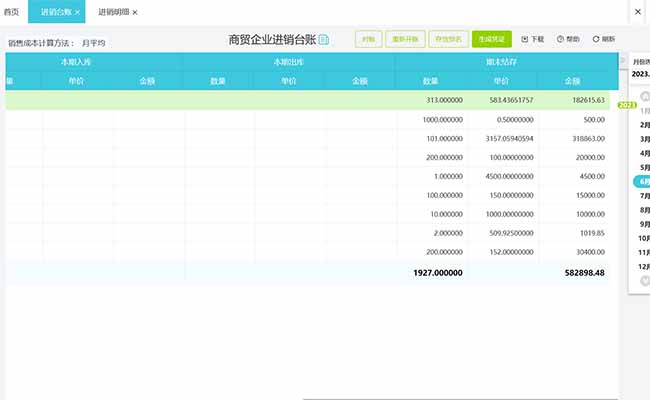Select month 10月 in the side list
This screenshot has width=650, height=400.
point(644,238)
